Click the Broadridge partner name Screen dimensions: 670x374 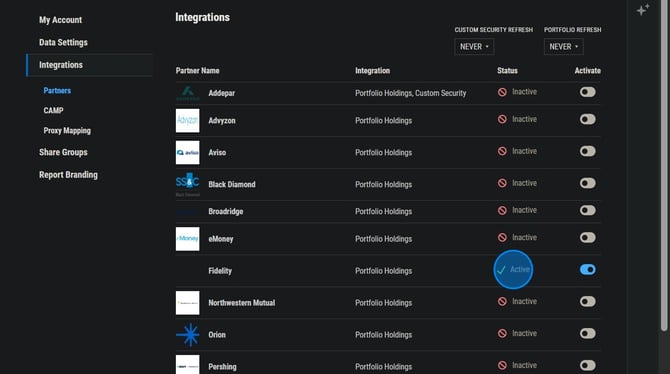(226, 212)
